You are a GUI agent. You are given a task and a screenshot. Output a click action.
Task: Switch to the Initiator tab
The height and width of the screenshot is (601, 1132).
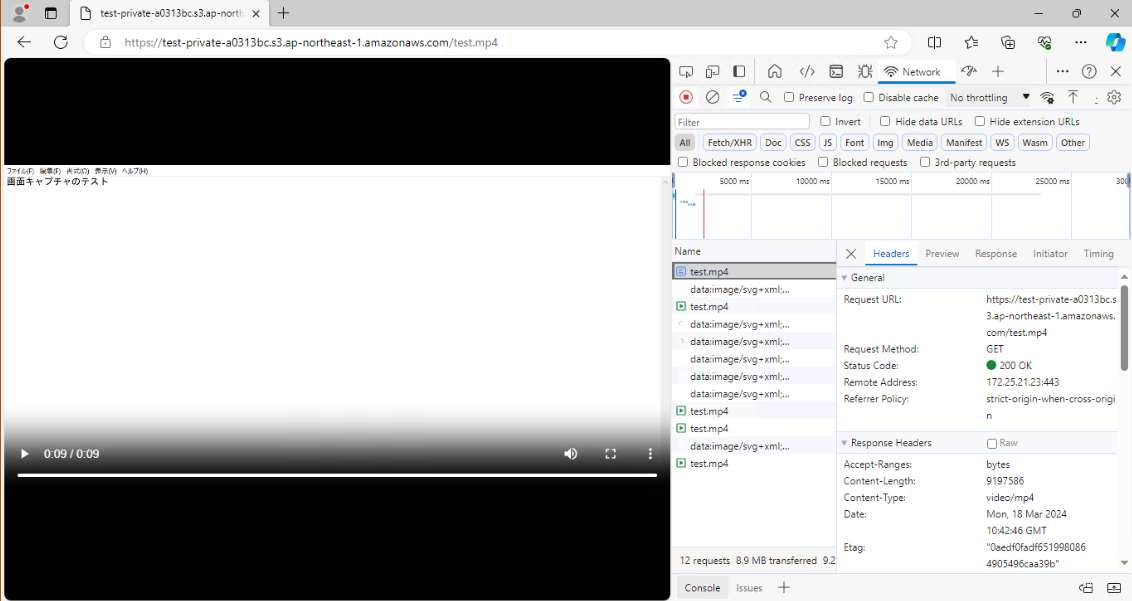[x=1050, y=254]
